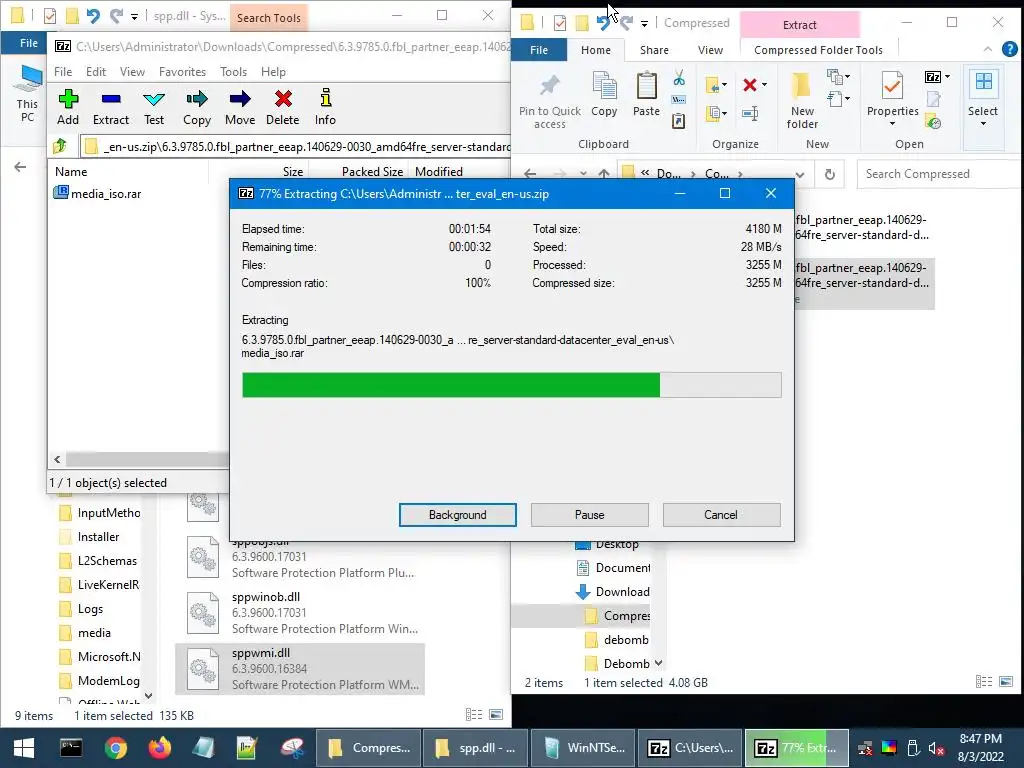Click the Move icon in 7-Zip toolbar
The image size is (1024, 768).
point(240,99)
